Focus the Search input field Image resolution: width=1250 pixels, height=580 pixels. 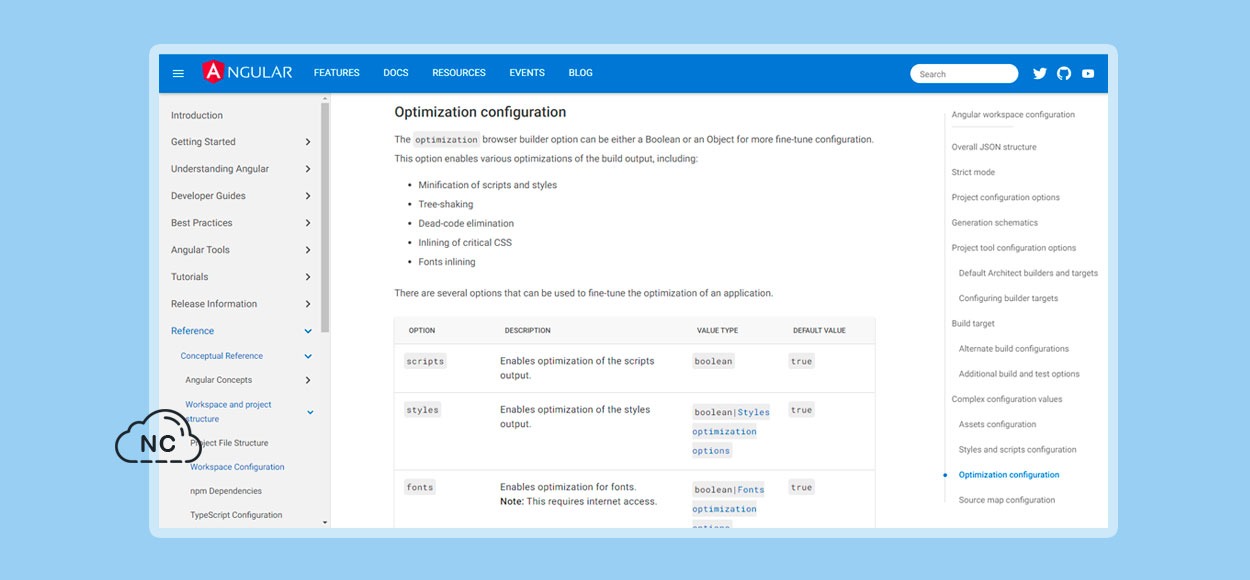click(964, 74)
